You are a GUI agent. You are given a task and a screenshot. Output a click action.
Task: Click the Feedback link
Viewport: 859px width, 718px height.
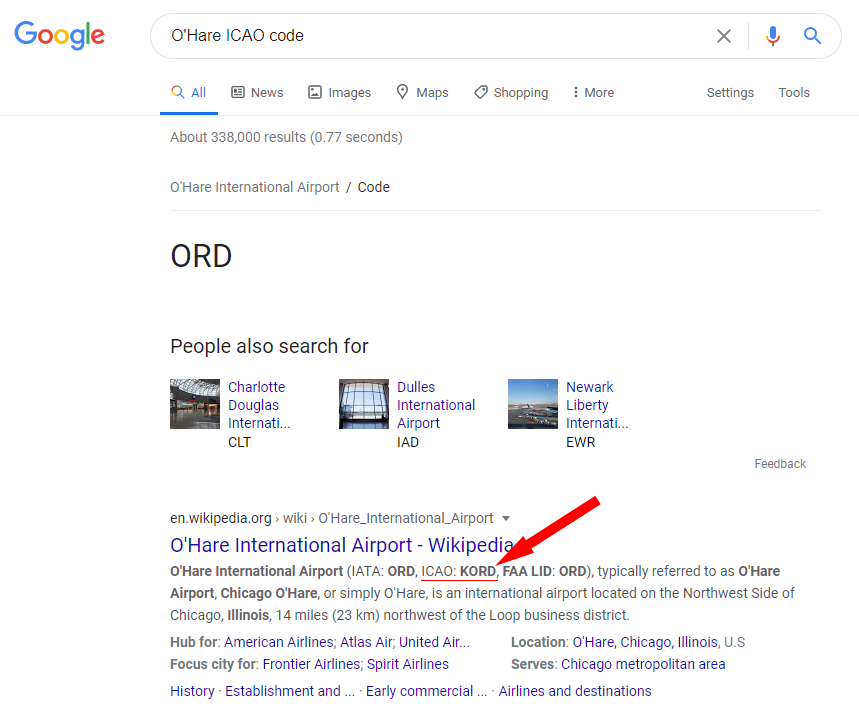tap(780, 464)
